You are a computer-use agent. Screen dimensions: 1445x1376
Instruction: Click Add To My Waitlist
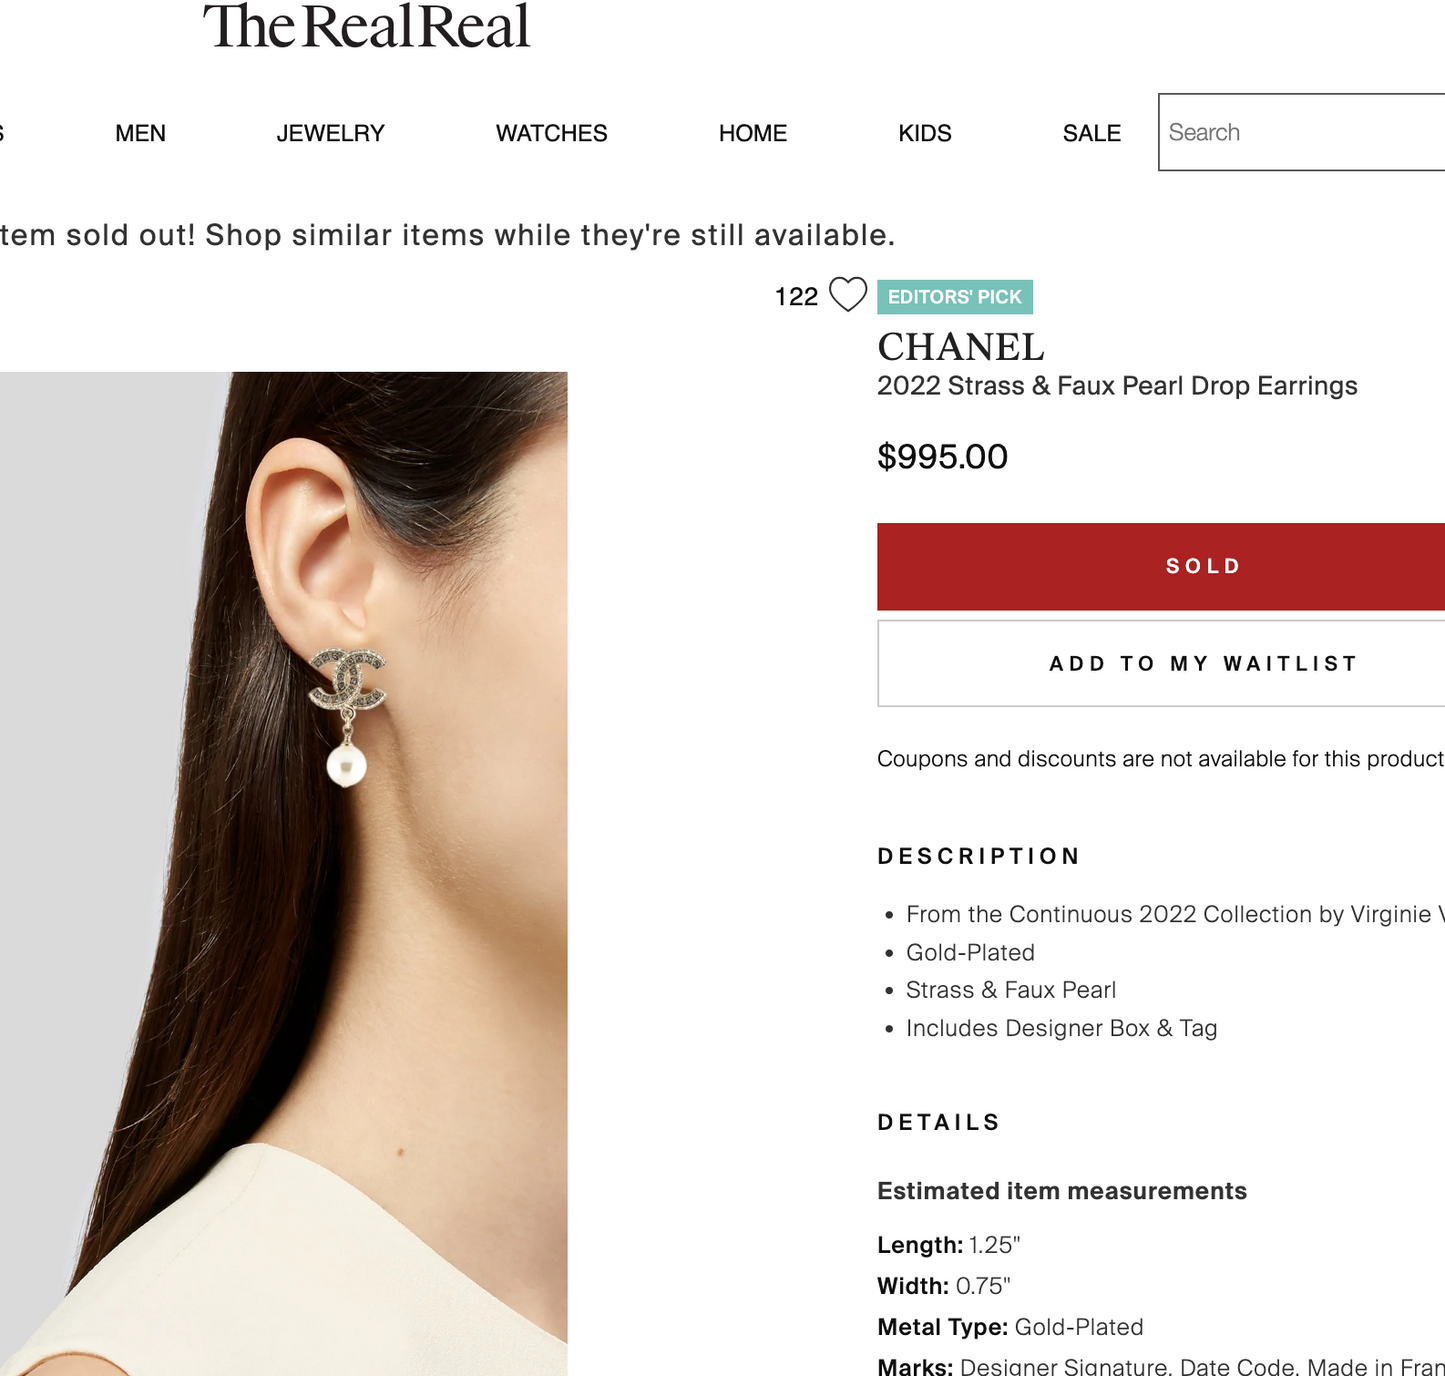click(x=1161, y=664)
